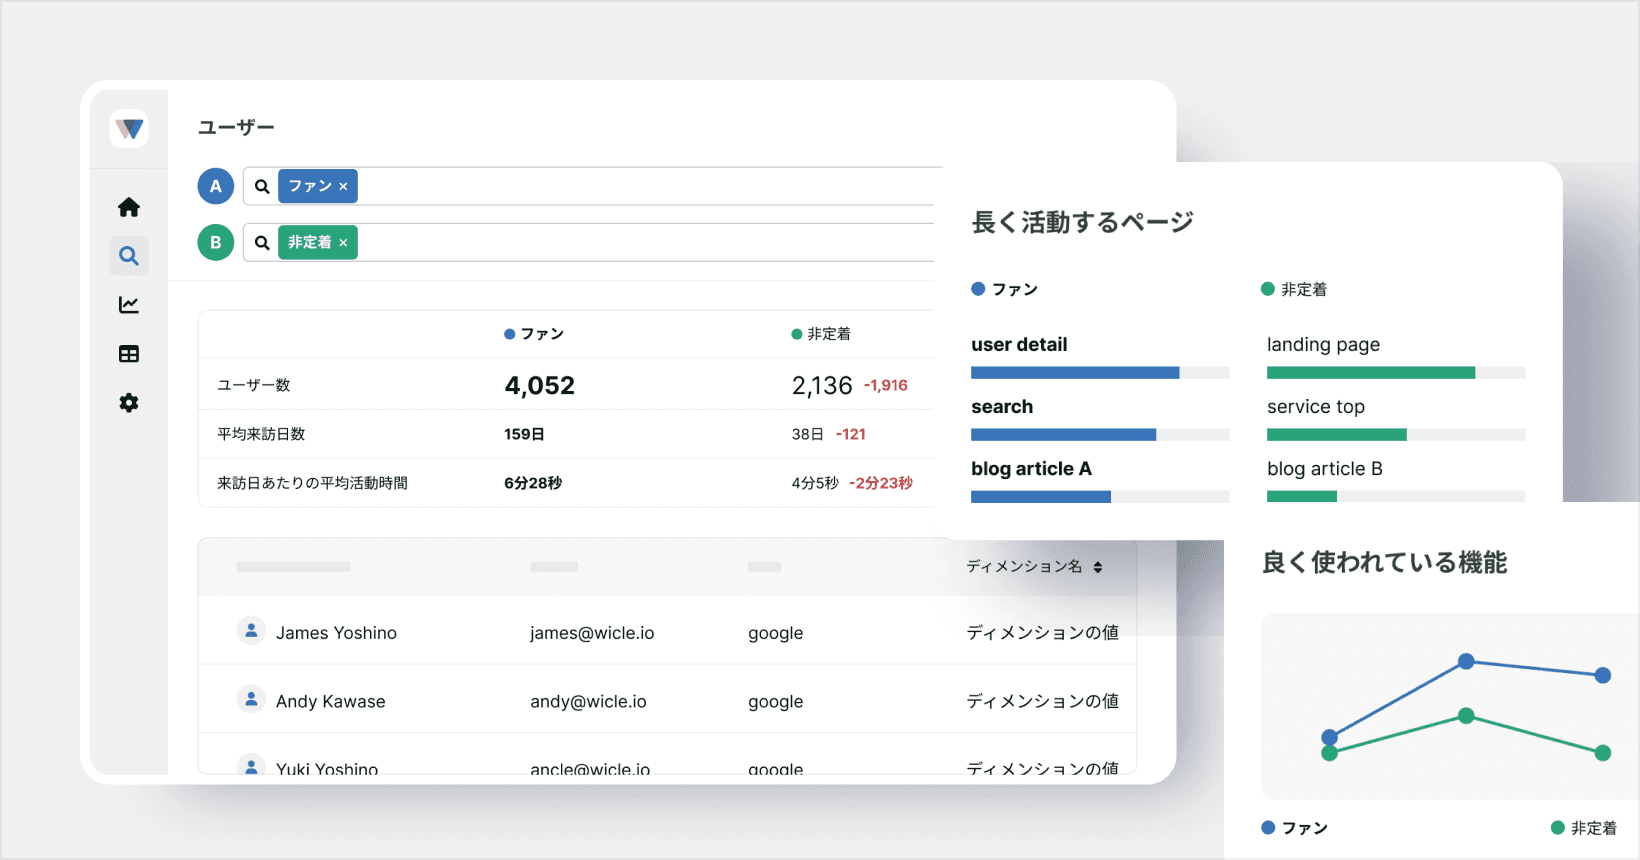Click James Yoshino's user avatar icon
Image resolution: width=1640 pixels, height=860 pixels.
(251, 631)
